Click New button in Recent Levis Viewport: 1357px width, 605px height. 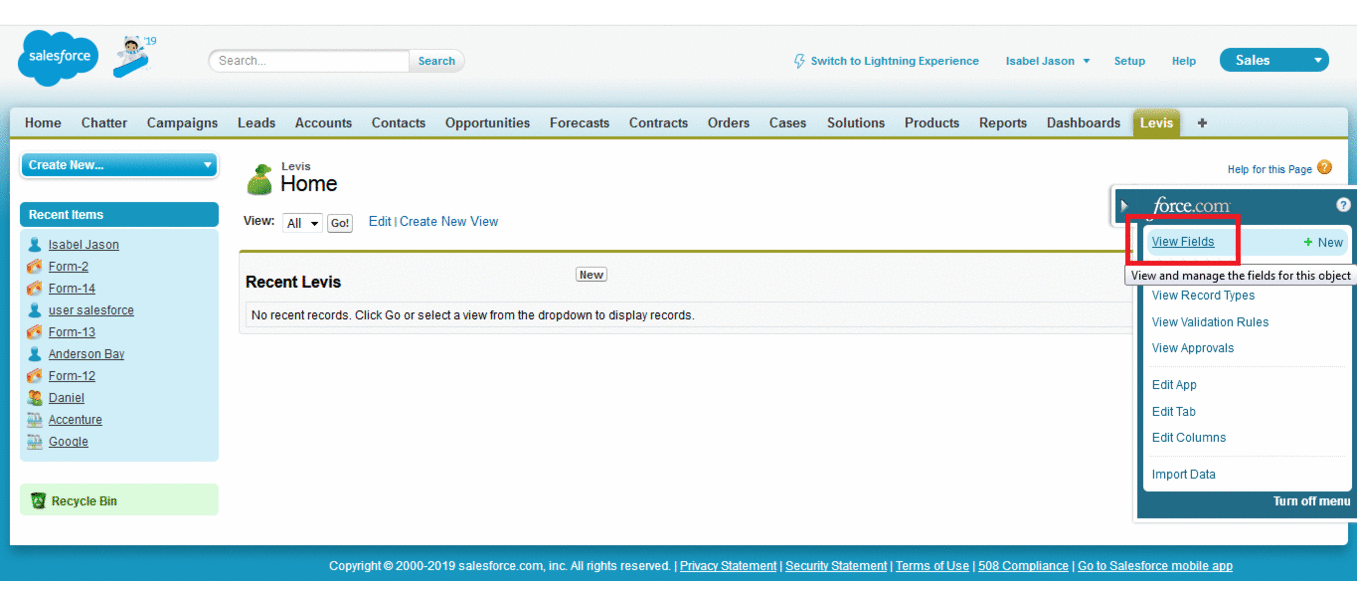tap(591, 275)
